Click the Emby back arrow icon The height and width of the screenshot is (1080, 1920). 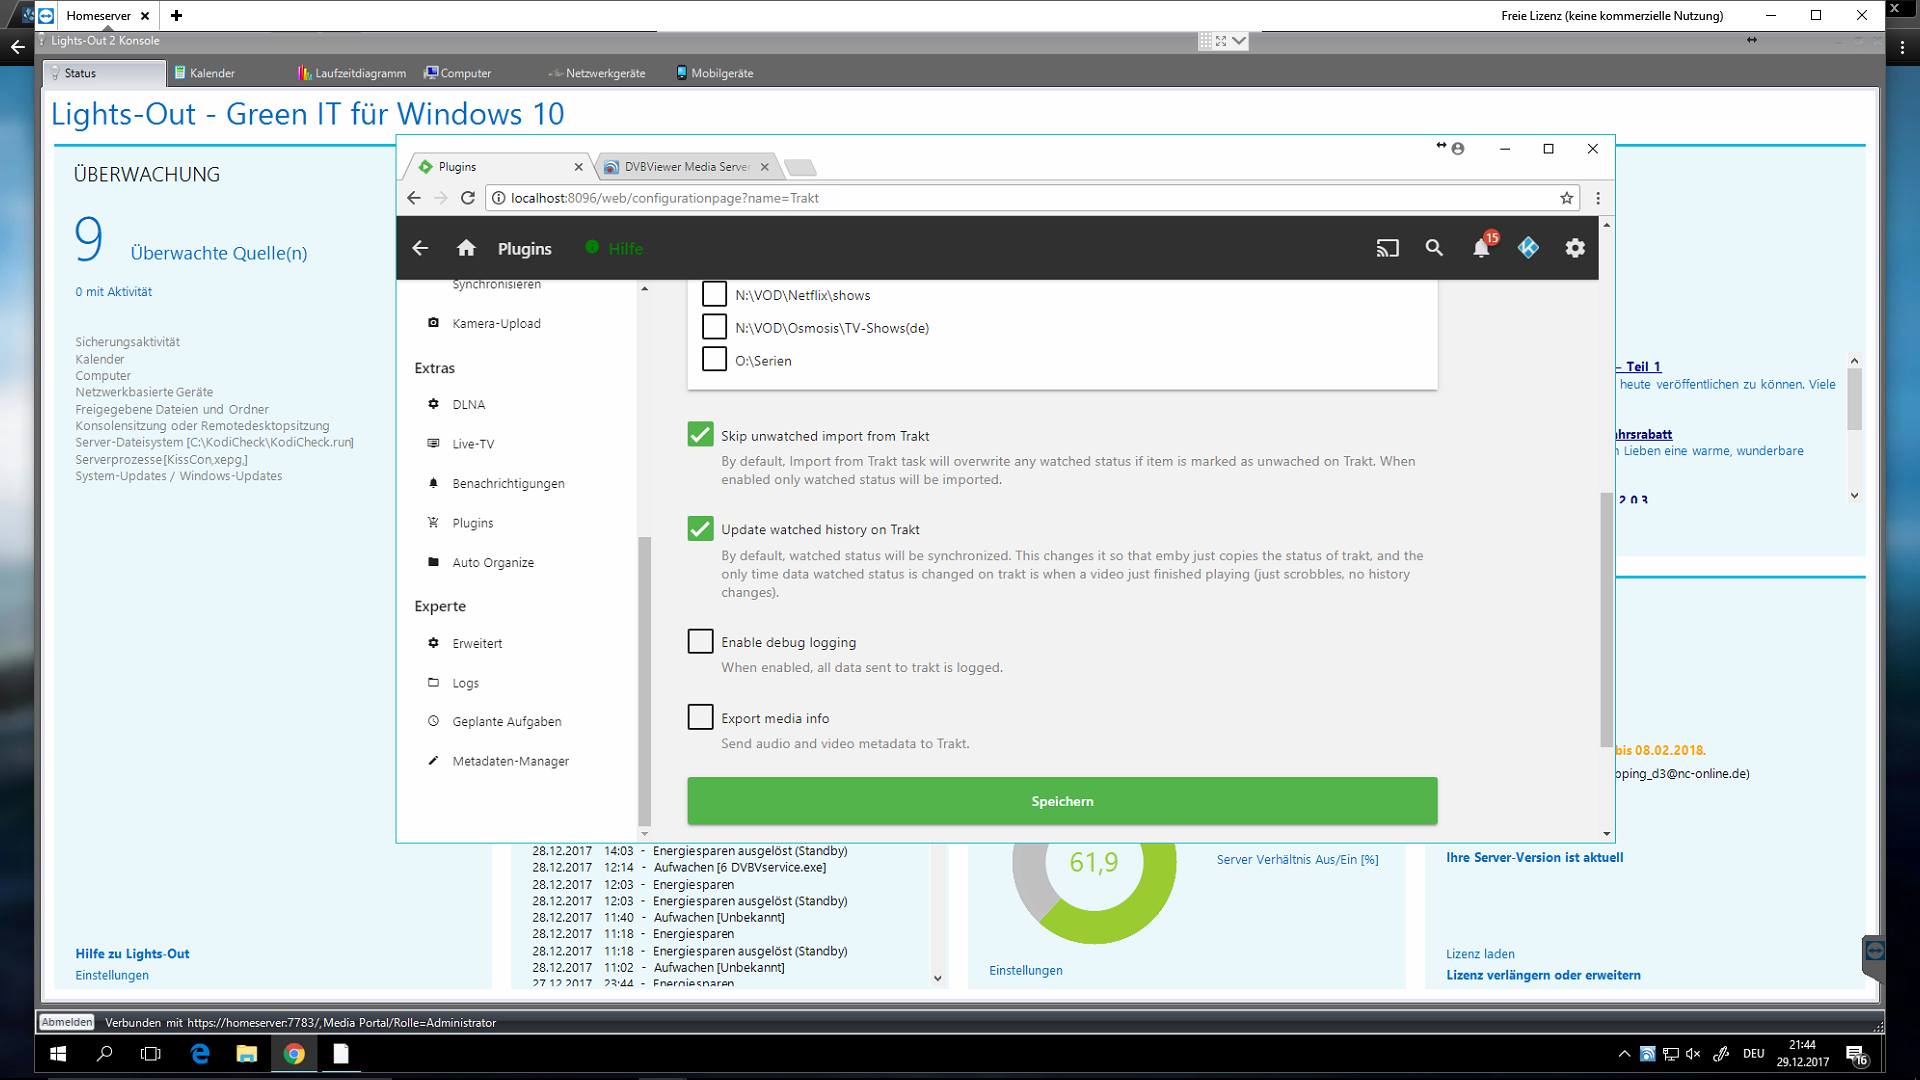pos(420,248)
